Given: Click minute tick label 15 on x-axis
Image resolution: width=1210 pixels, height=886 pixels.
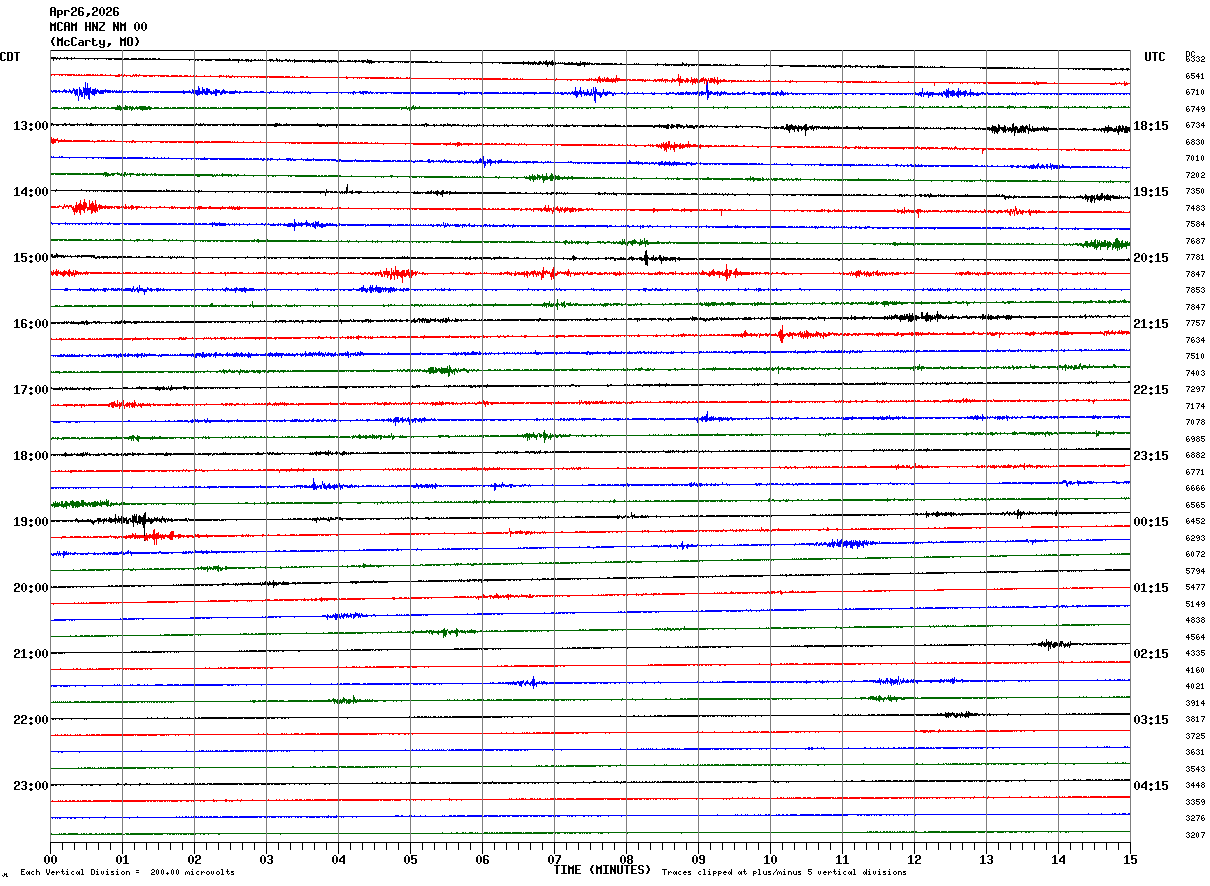Looking at the screenshot, I should coord(1130,859).
